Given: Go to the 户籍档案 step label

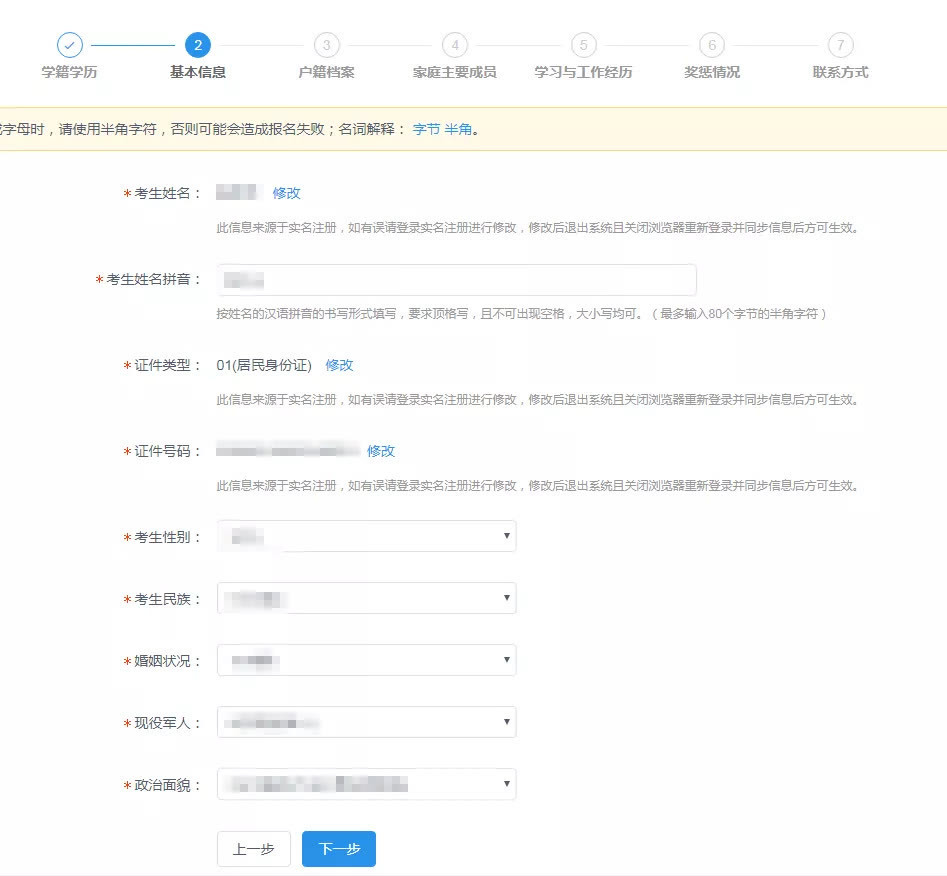Looking at the screenshot, I should [326, 72].
